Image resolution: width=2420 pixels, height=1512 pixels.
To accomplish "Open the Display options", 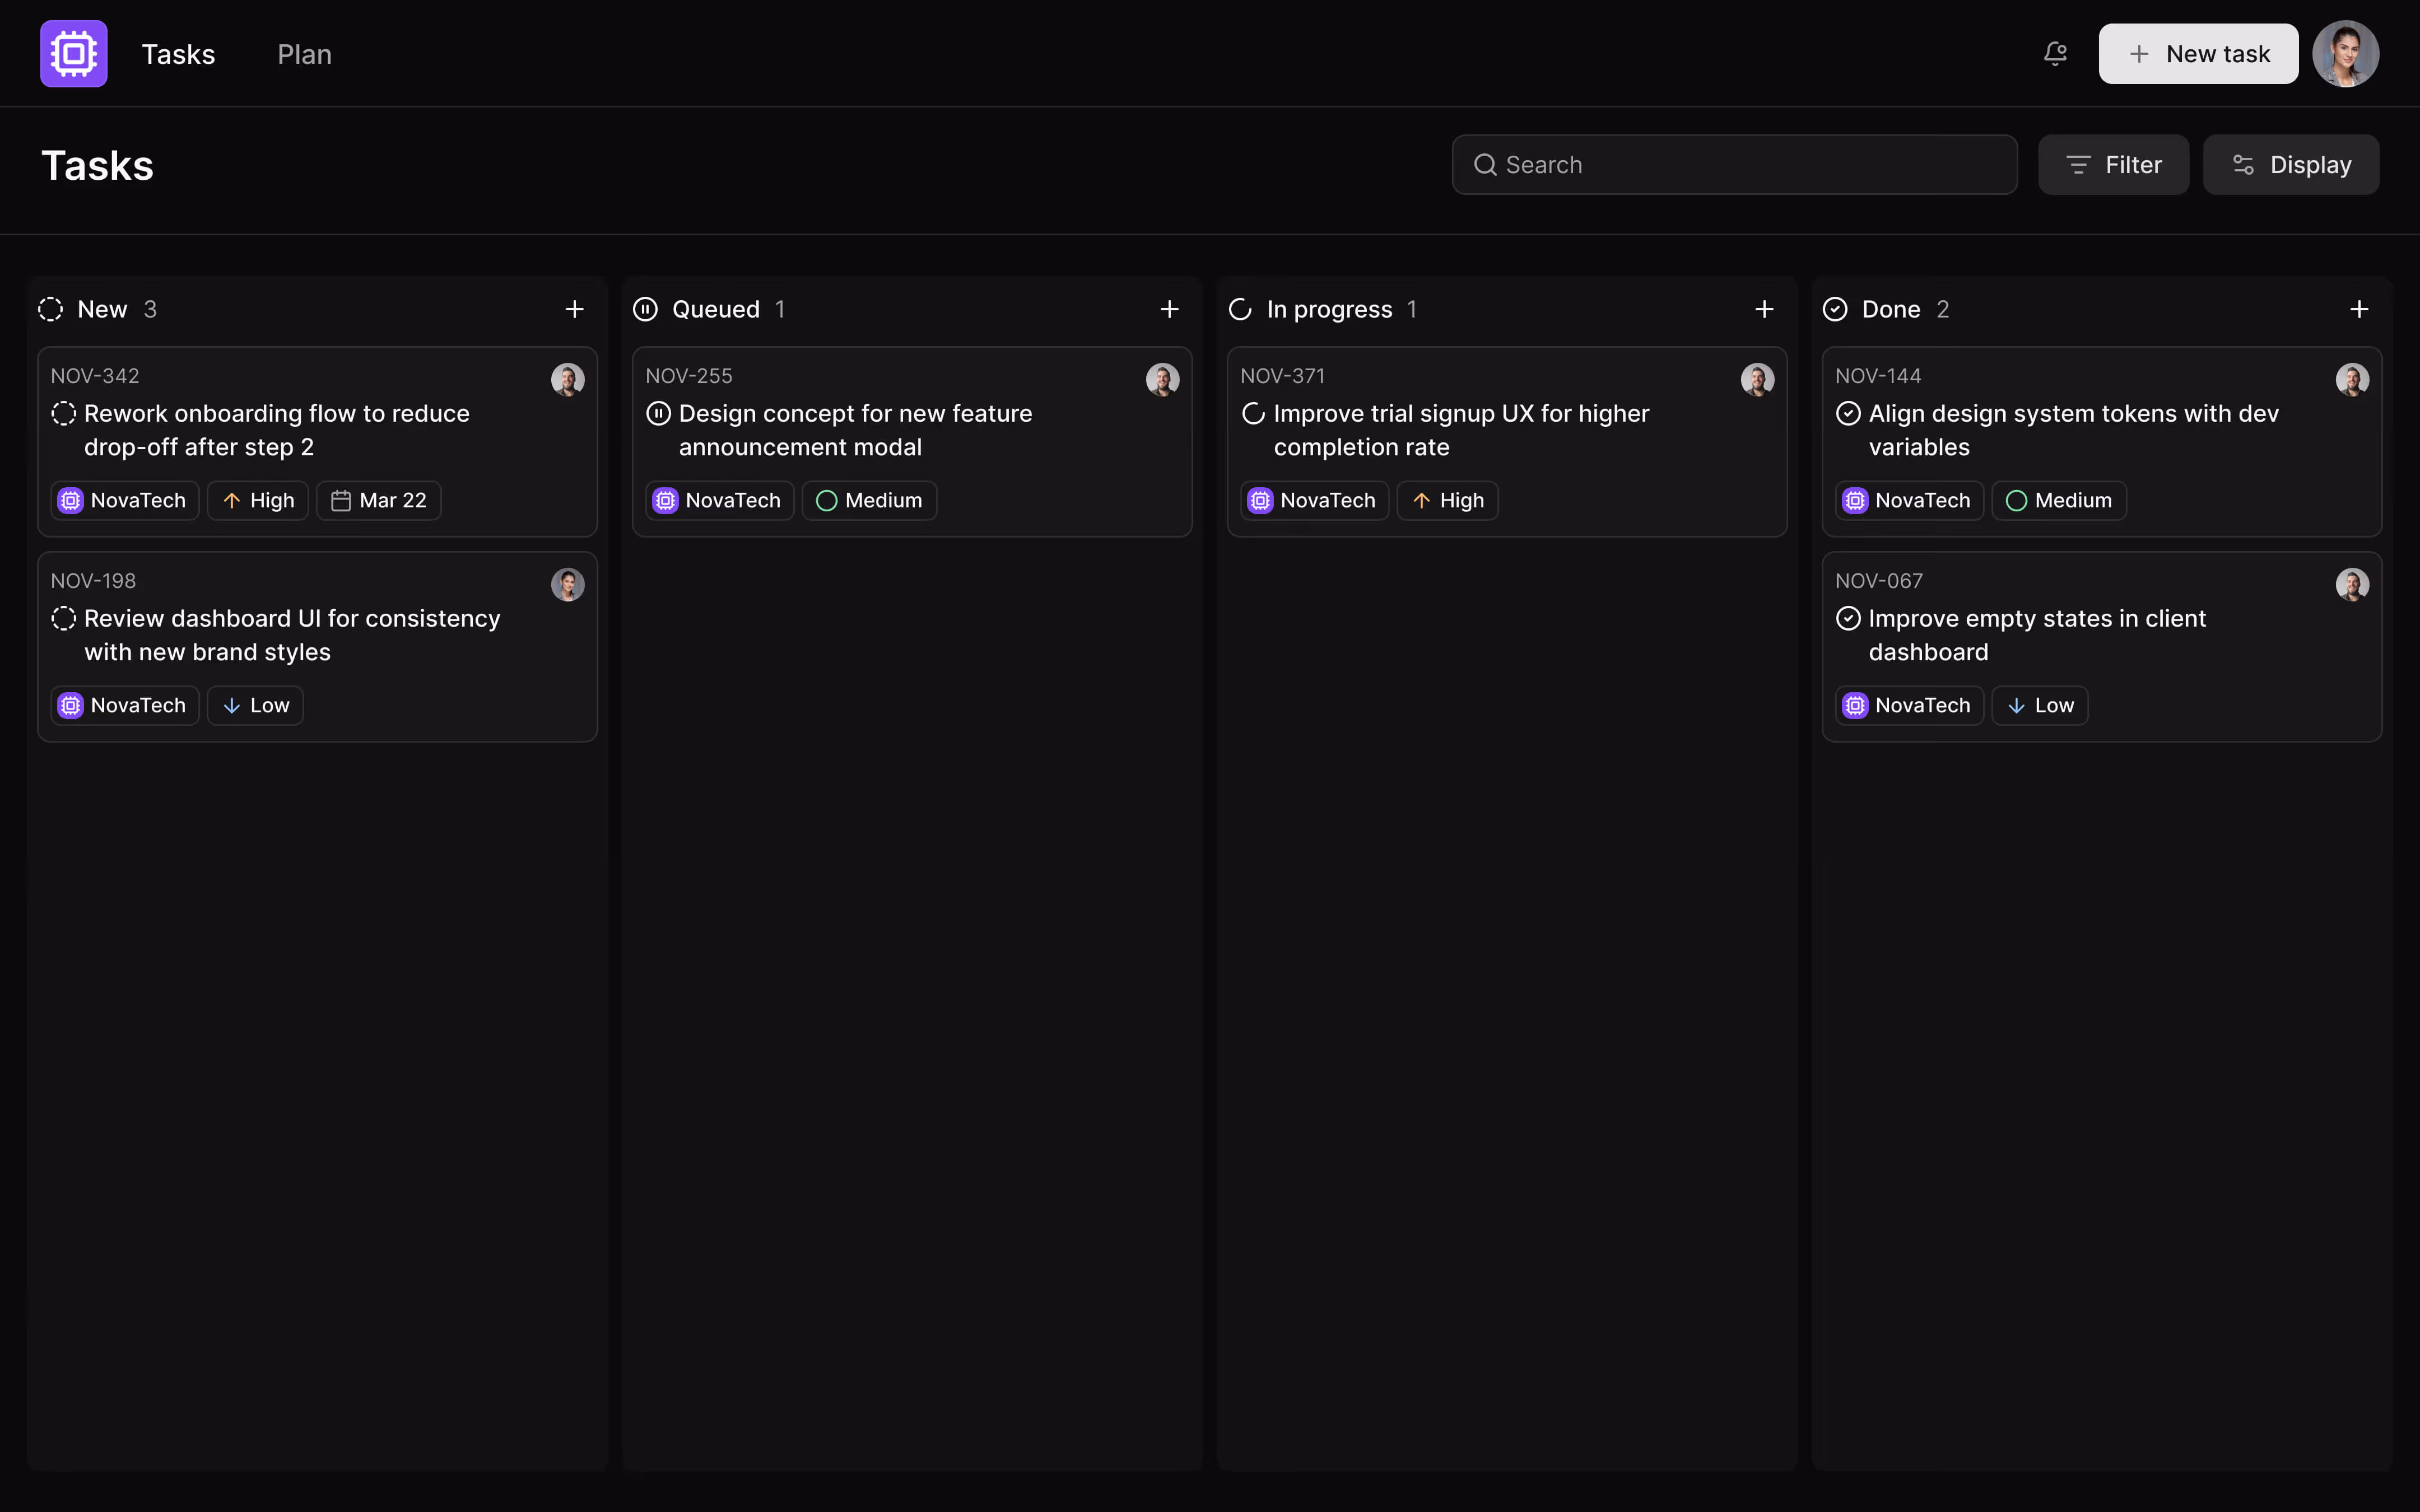I will (2291, 164).
